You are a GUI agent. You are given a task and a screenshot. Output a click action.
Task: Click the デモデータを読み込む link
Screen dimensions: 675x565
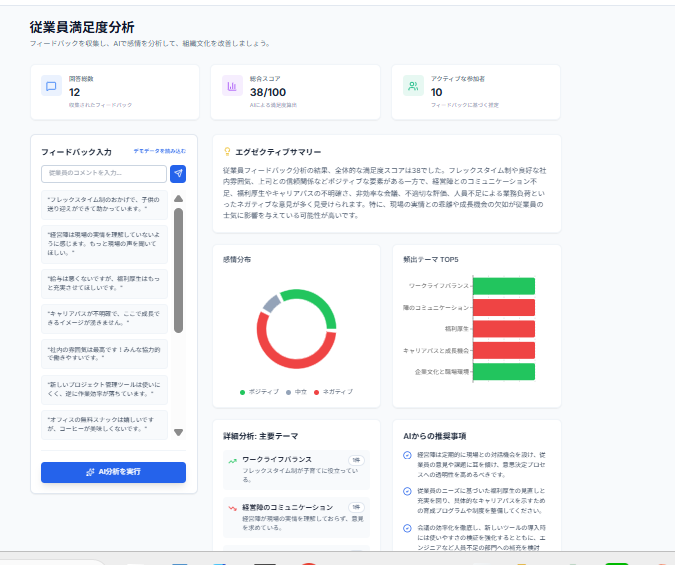[160, 151]
